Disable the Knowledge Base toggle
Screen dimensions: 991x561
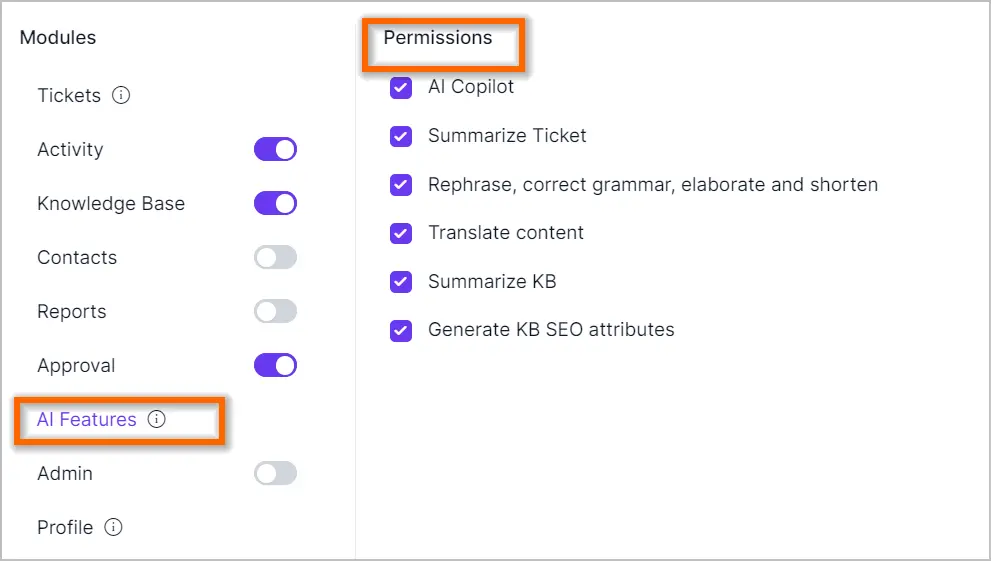tap(276, 203)
